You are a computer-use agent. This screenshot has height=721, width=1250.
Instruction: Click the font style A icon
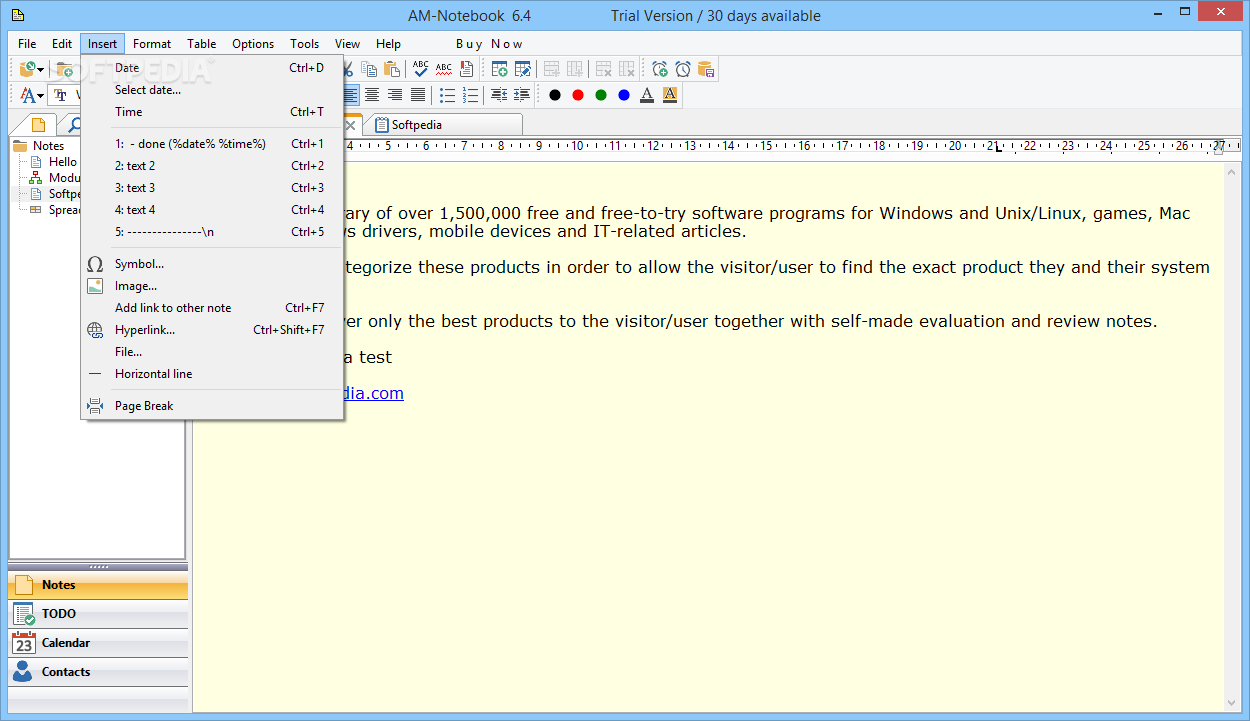click(28, 95)
